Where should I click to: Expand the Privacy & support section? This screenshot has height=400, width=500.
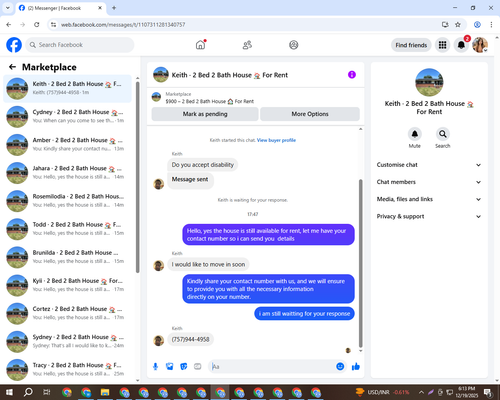click(429, 217)
